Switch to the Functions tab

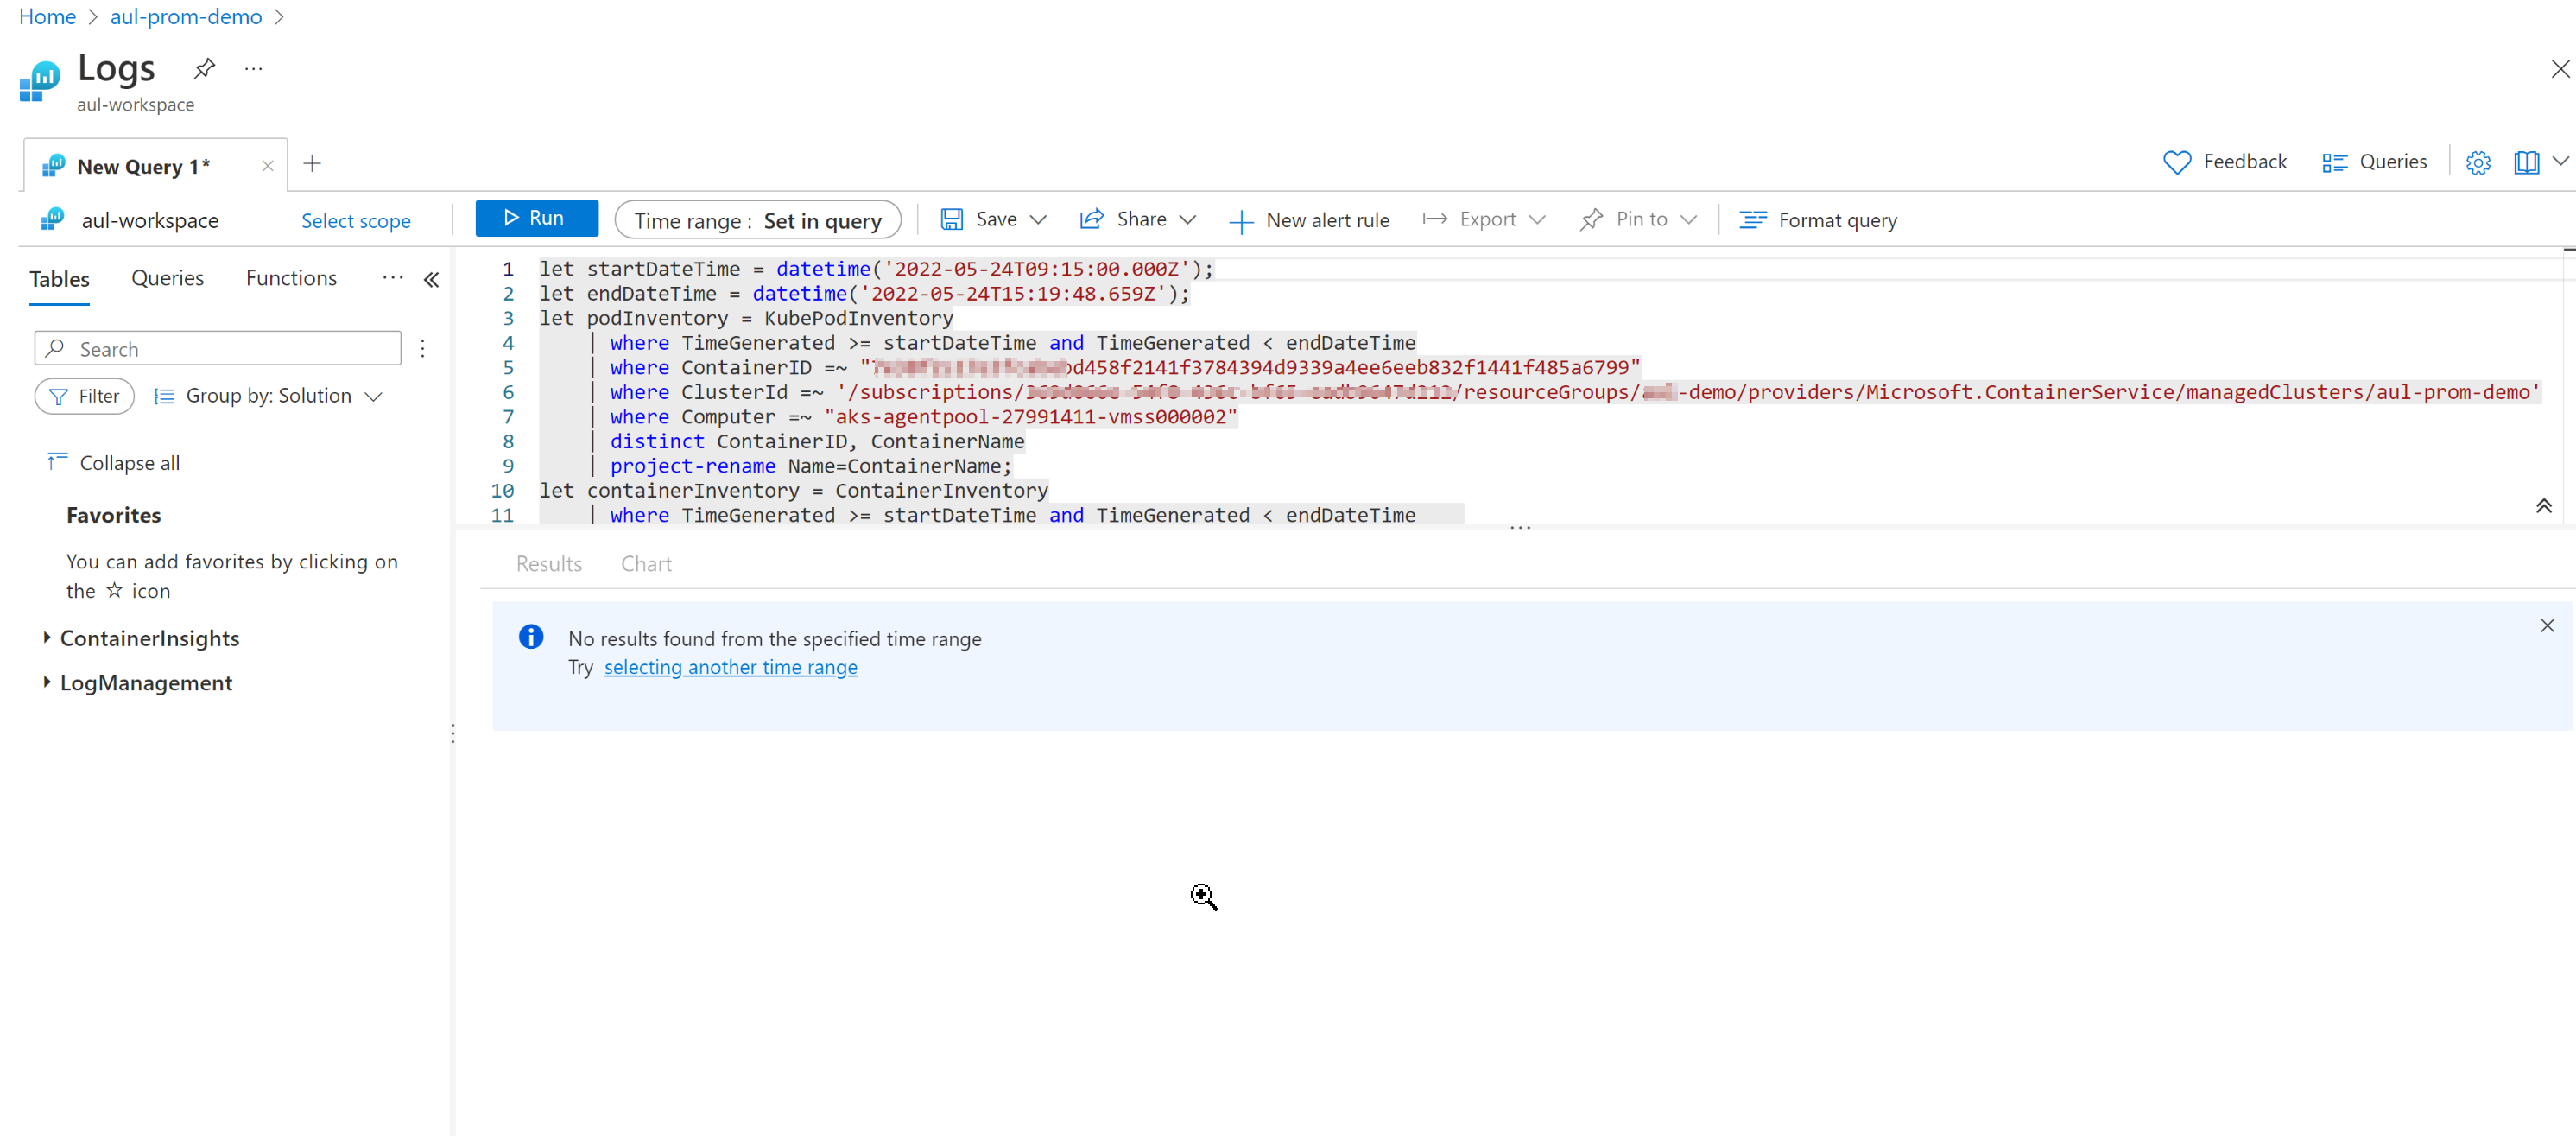(x=291, y=278)
